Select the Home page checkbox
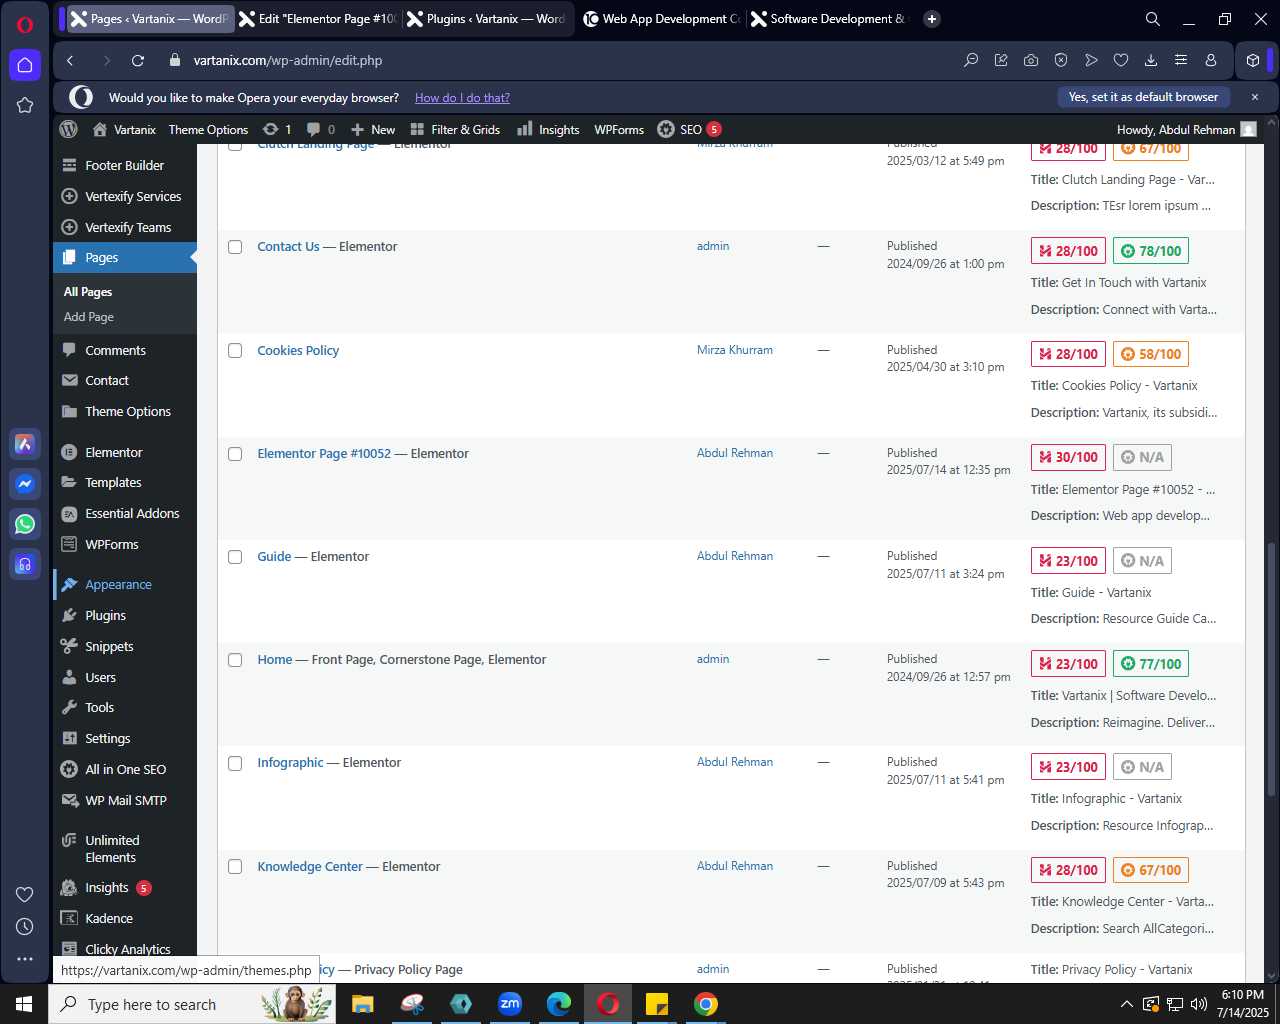 click(235, 660)
